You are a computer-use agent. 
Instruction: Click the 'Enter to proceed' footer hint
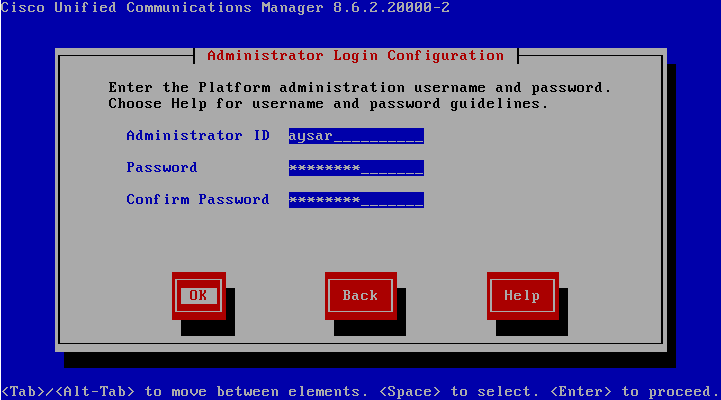(x=635, y=392)
